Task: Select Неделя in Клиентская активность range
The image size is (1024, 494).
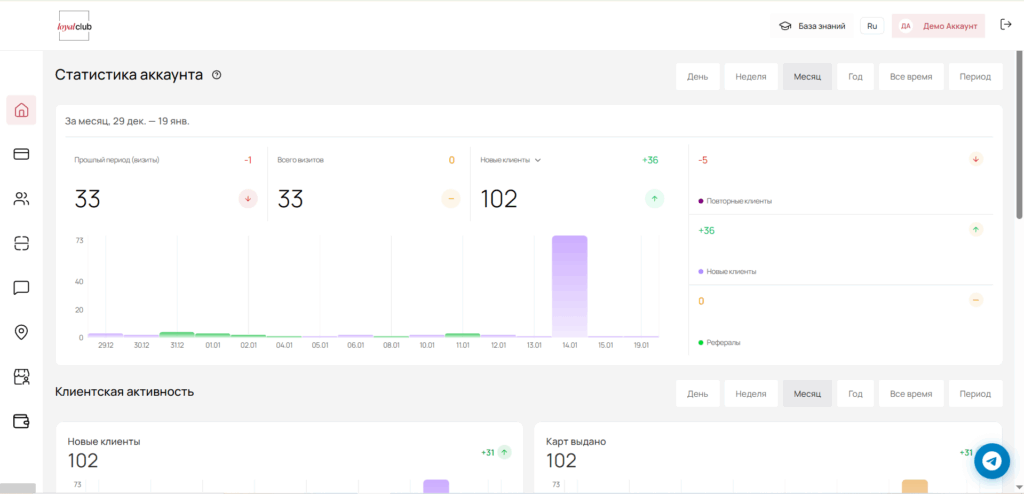Action: (750, 394)
